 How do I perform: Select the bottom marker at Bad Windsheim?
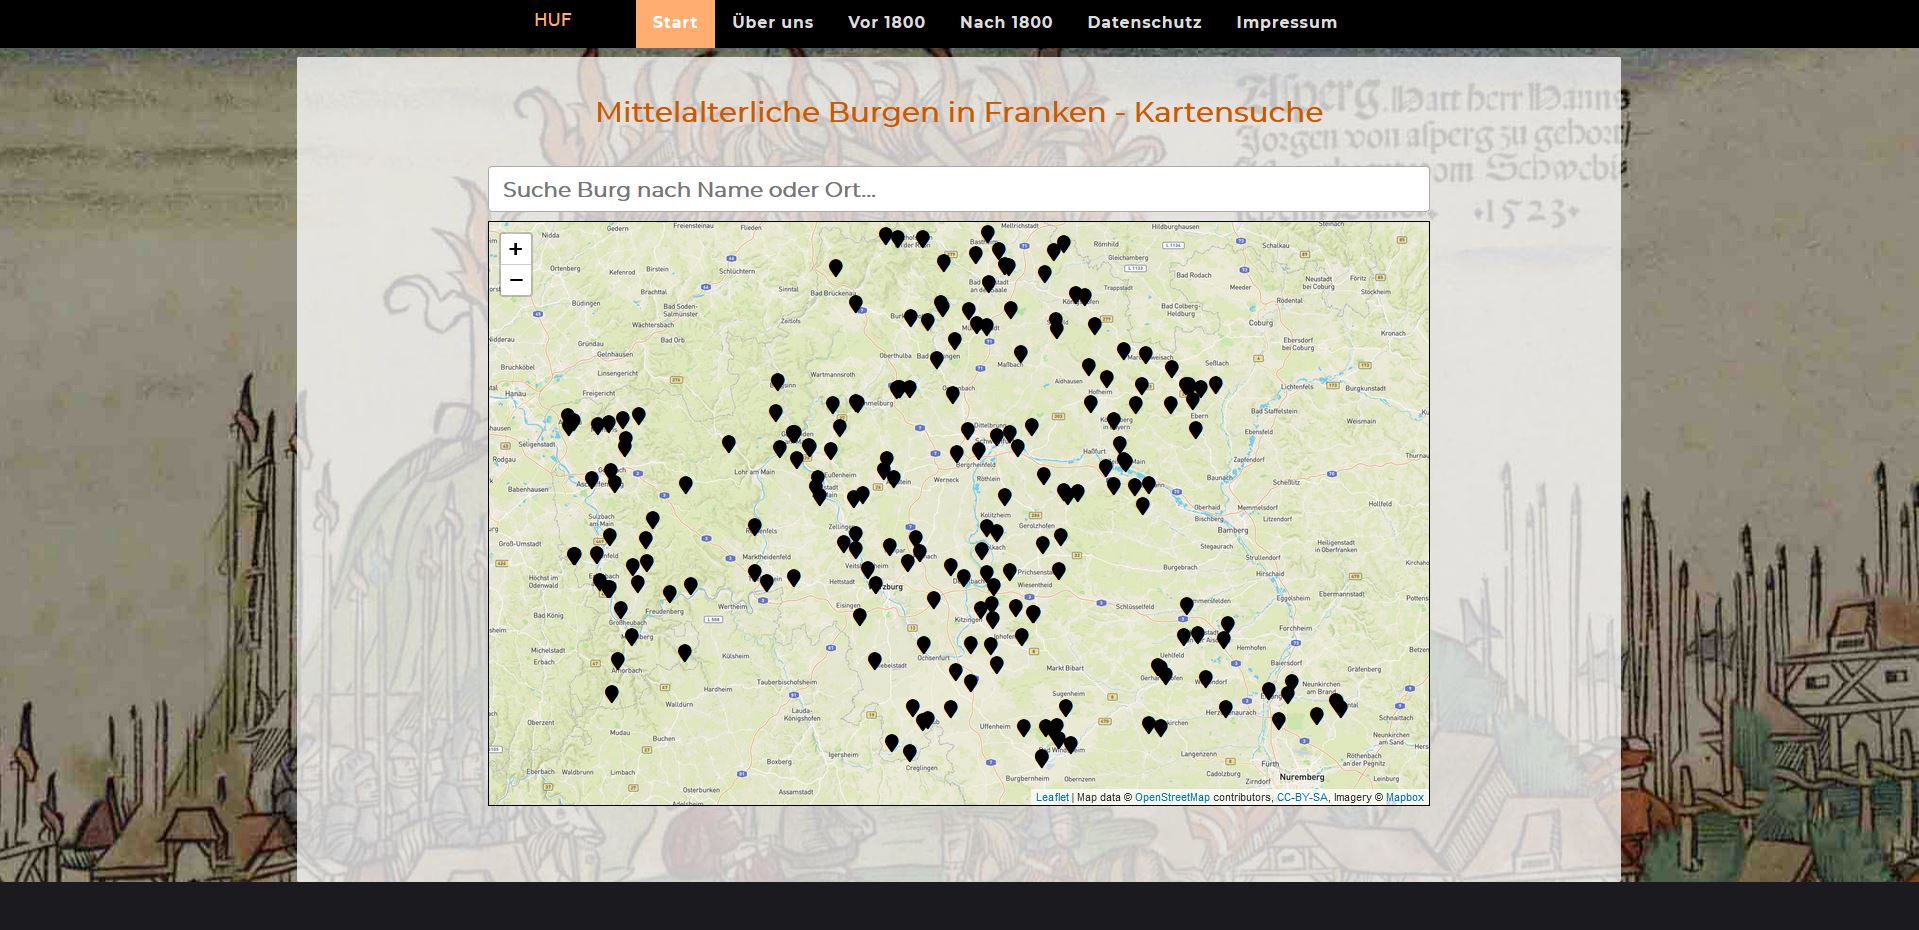(x=1042, y=759)
